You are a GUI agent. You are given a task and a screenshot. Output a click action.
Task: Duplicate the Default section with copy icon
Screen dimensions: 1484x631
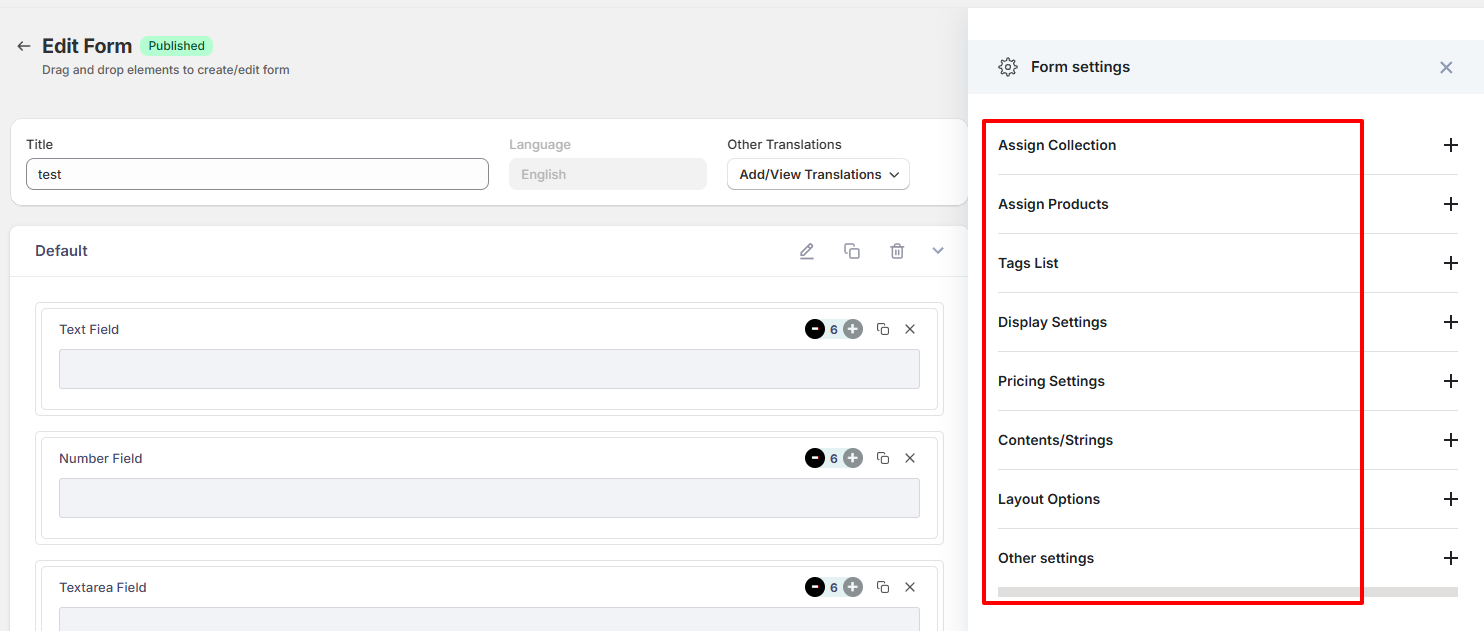[x=852, y=251]
